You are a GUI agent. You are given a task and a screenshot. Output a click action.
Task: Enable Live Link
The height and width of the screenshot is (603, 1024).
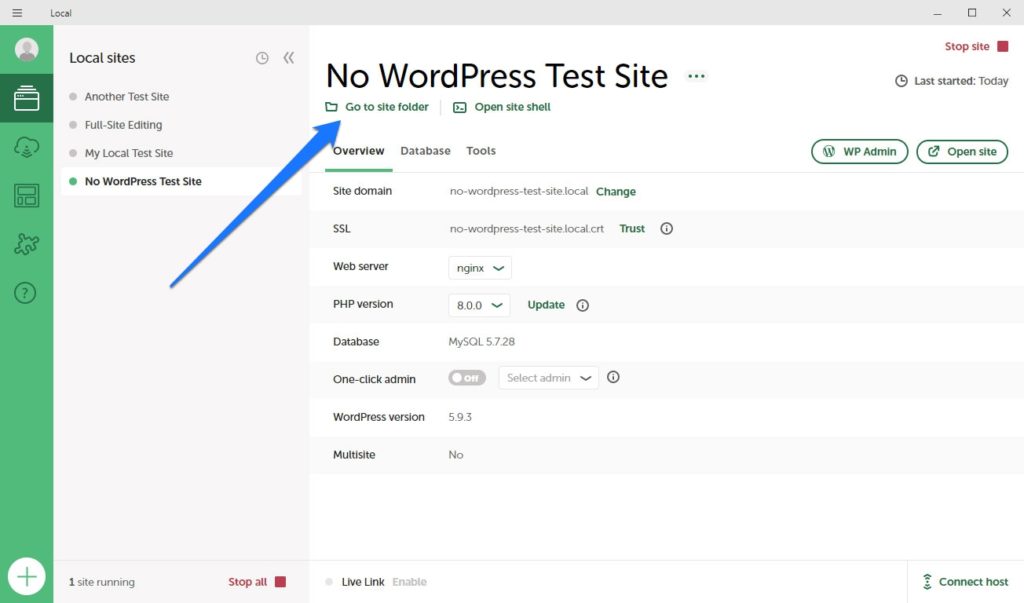(409, 581)
